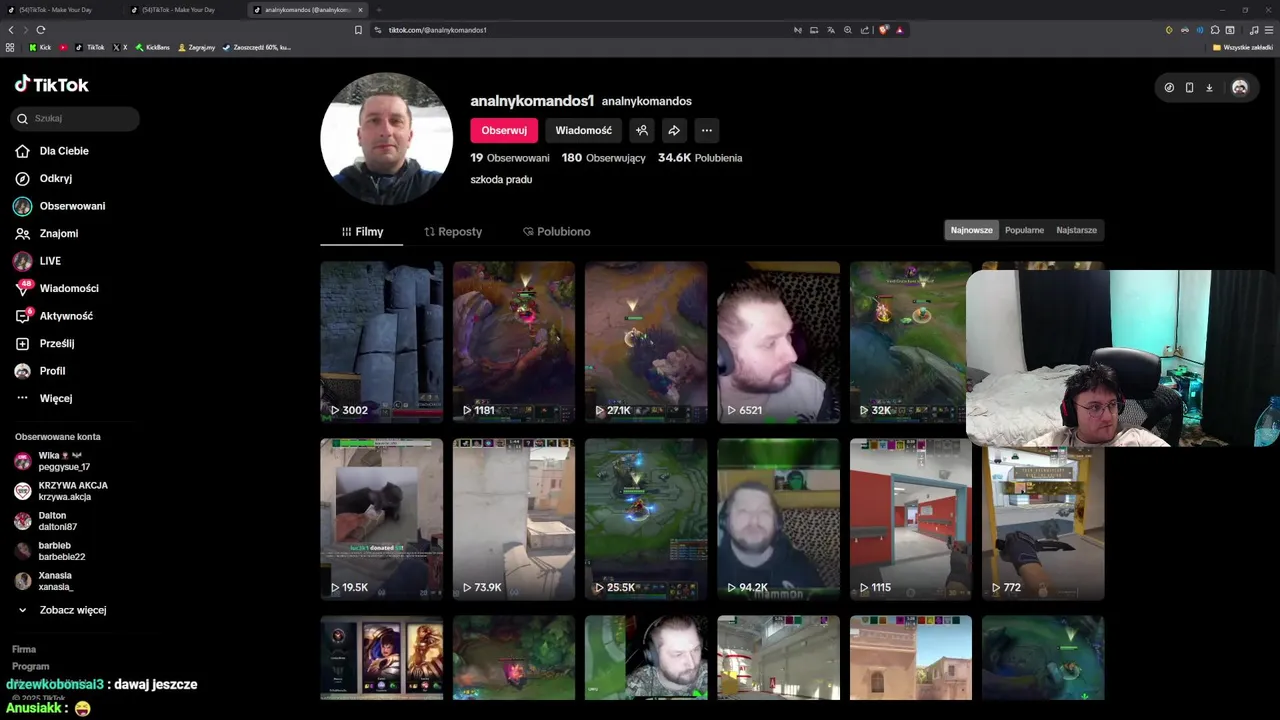Sort videos by Najnowsze
The width and height of the screenshot is (1280, 720).
(x=972, y=230)
